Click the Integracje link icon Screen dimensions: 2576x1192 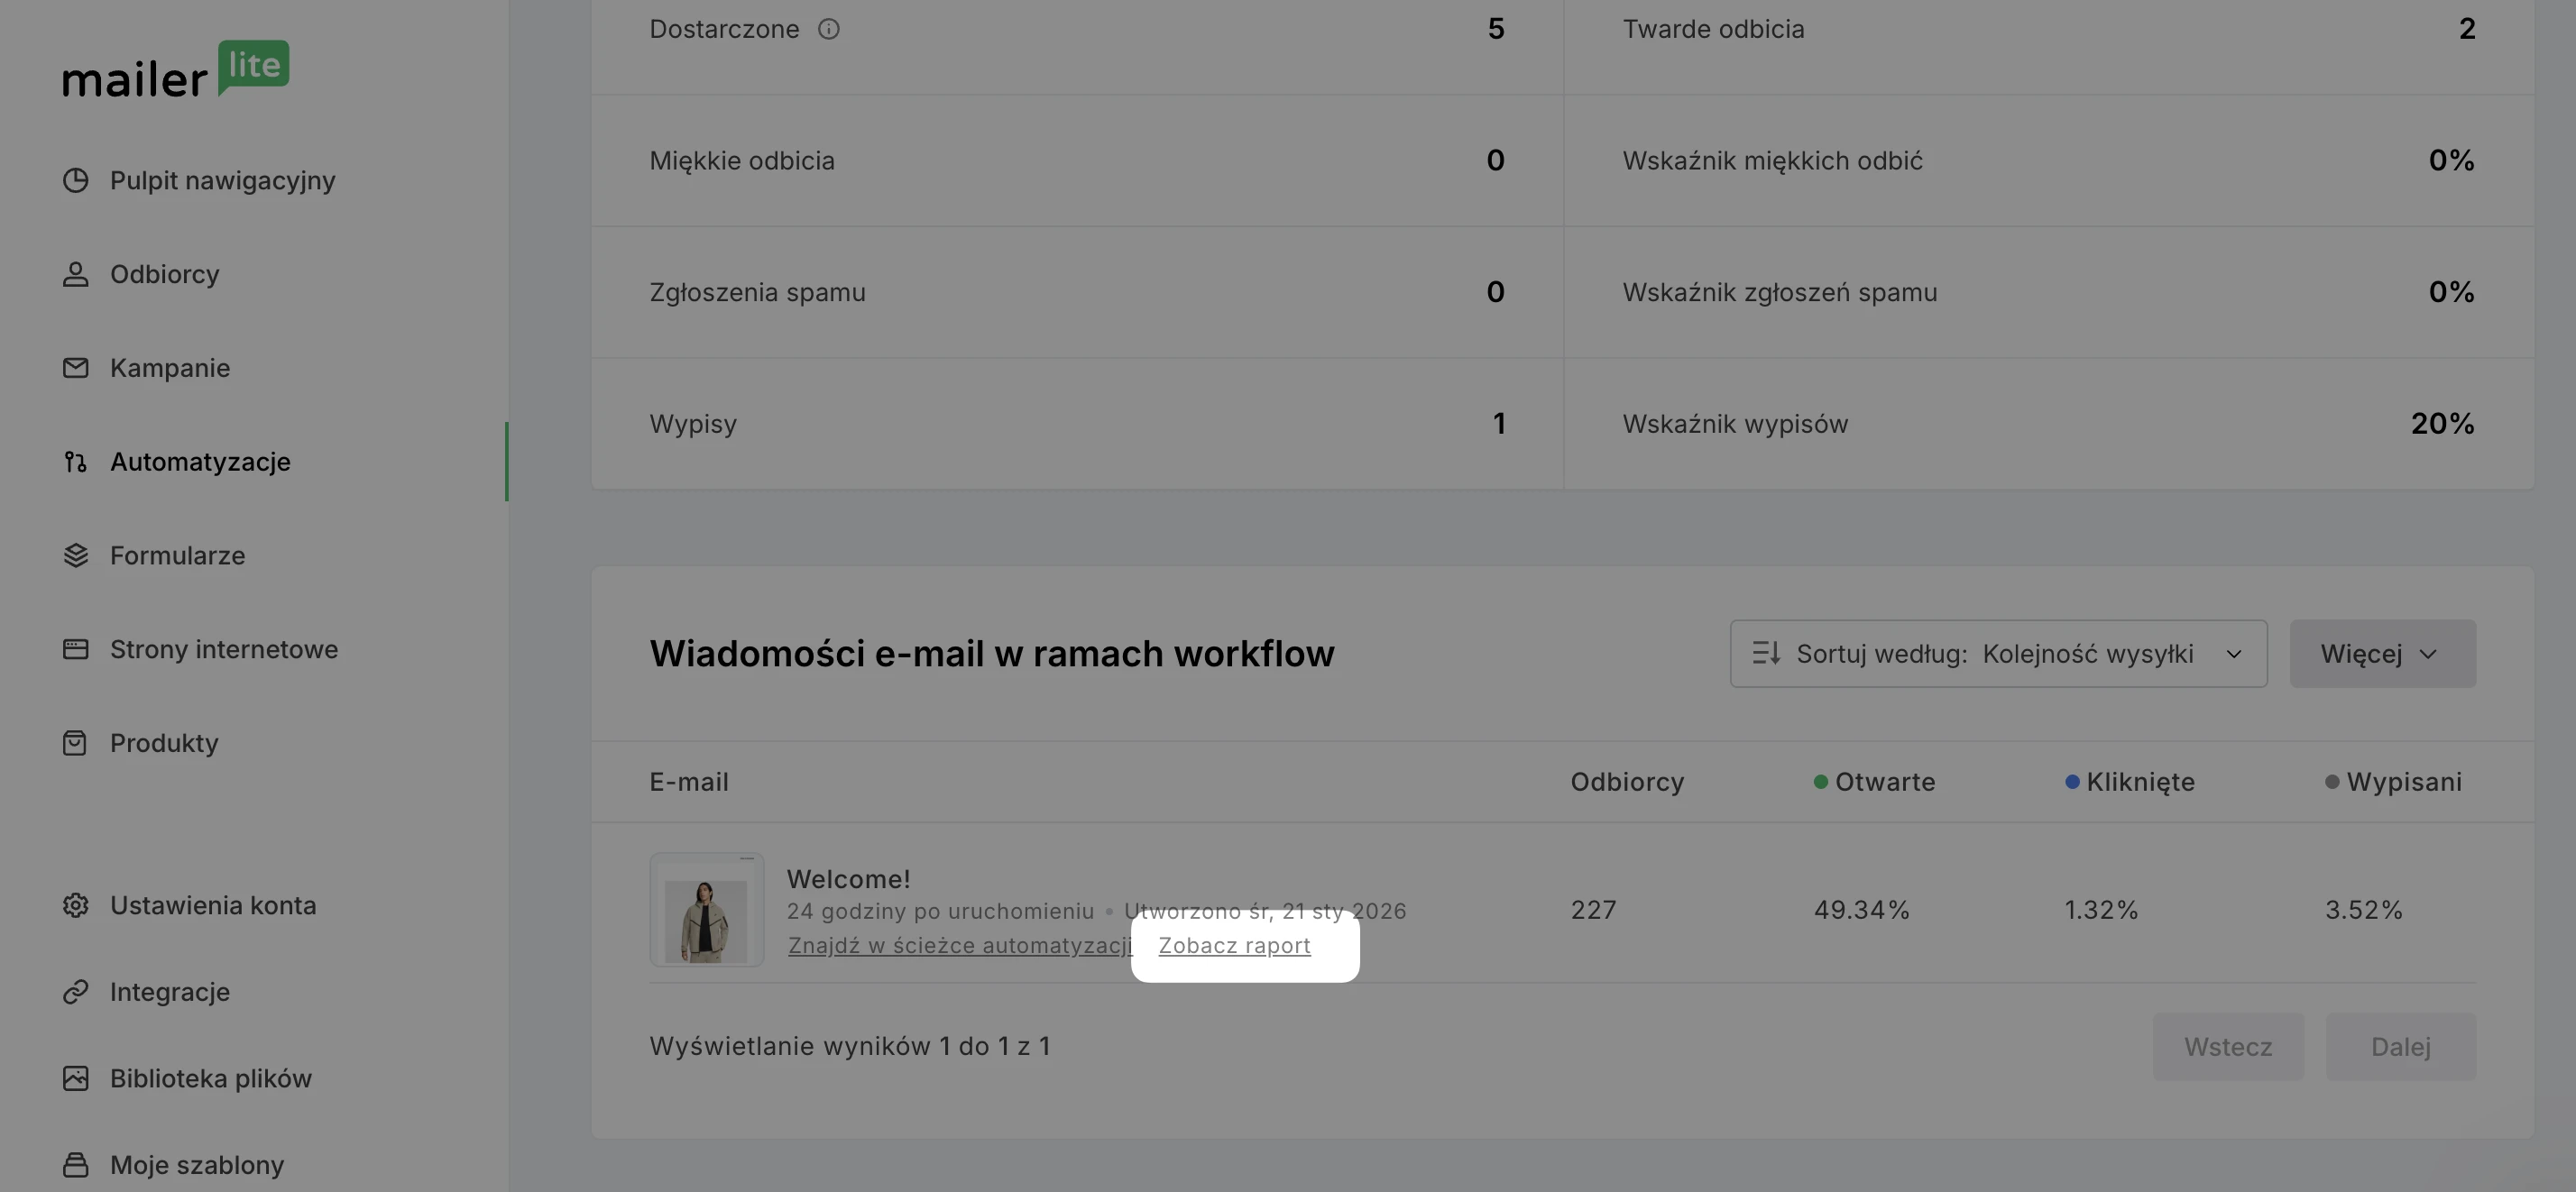tap(76, 992)
